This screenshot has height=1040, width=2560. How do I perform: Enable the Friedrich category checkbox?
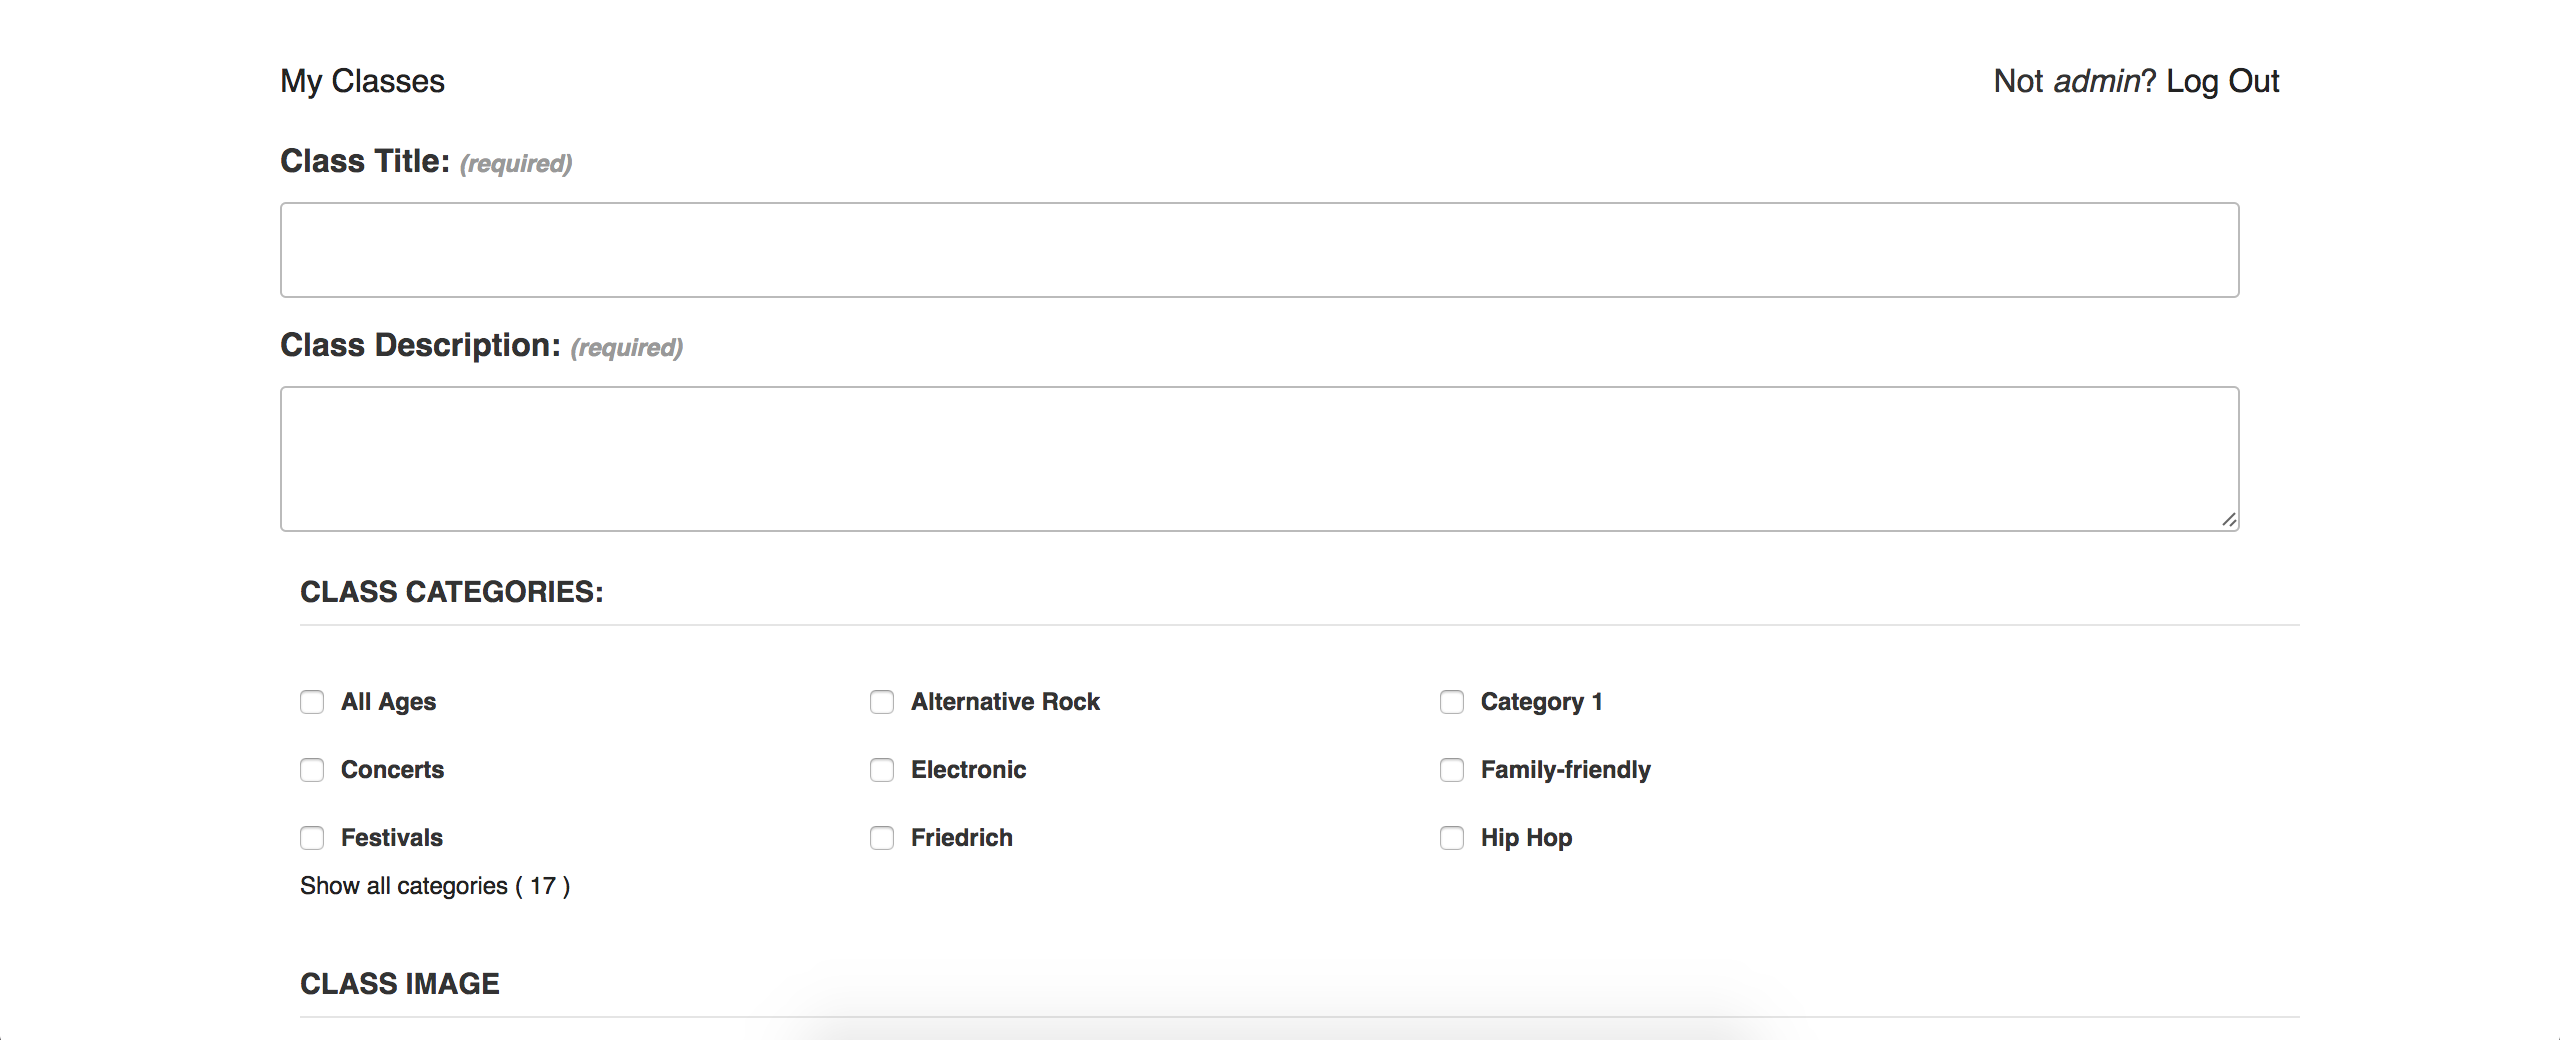click(882, 838)
